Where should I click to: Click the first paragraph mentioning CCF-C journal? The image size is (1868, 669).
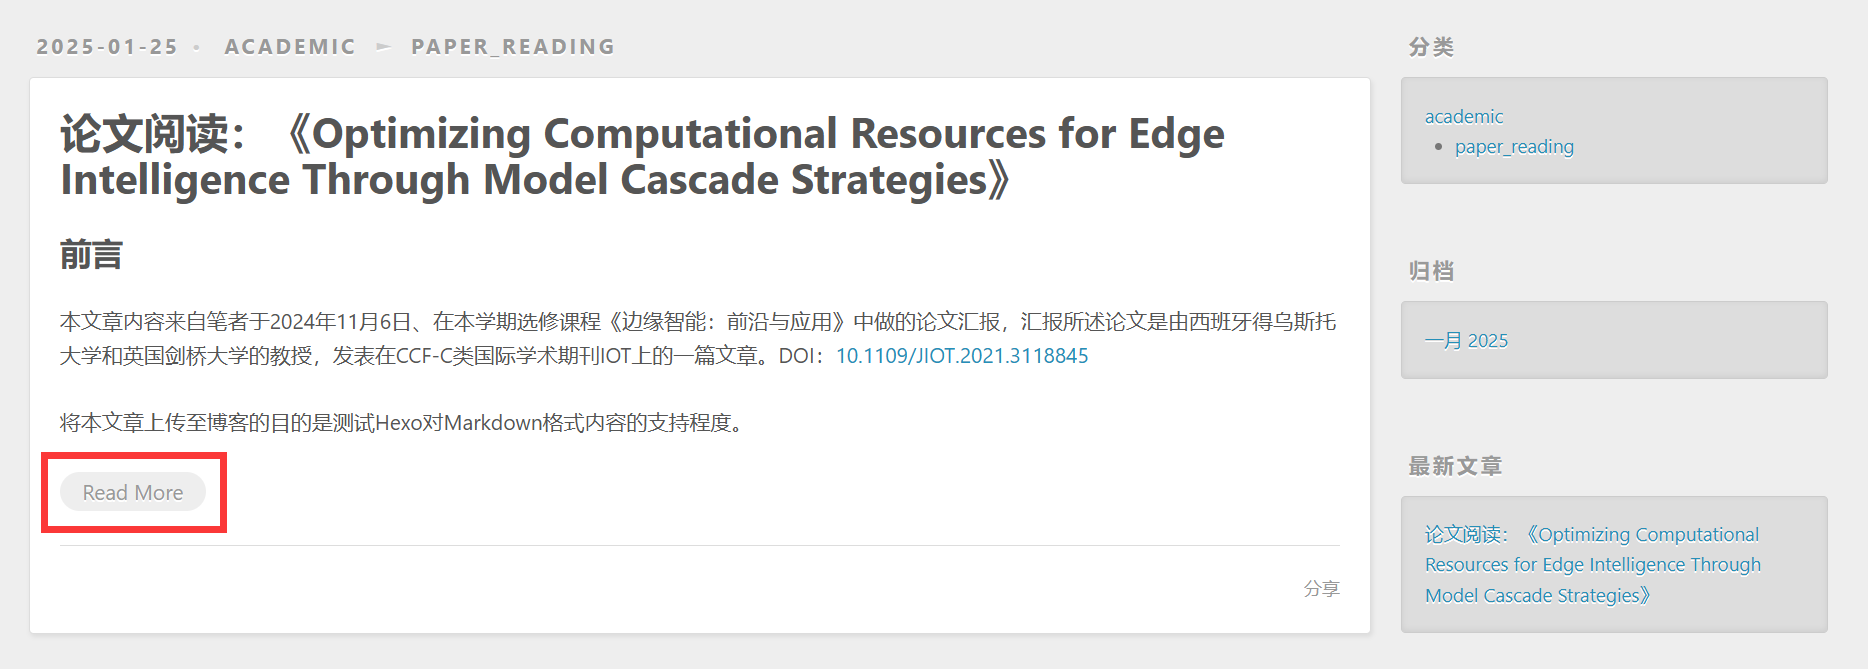point(600,338)
